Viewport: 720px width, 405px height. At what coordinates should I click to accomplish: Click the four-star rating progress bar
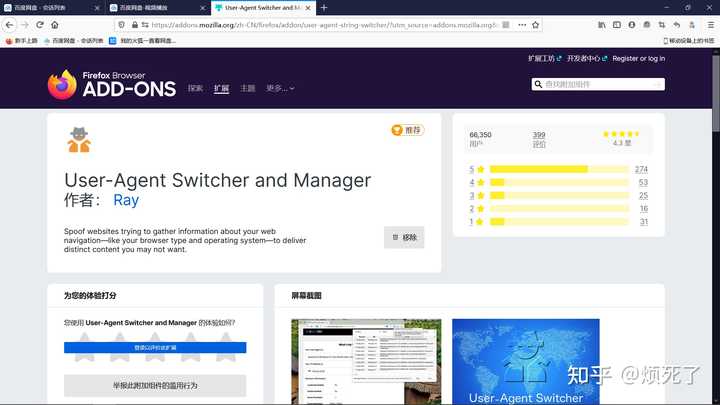(x=559, y=182)
